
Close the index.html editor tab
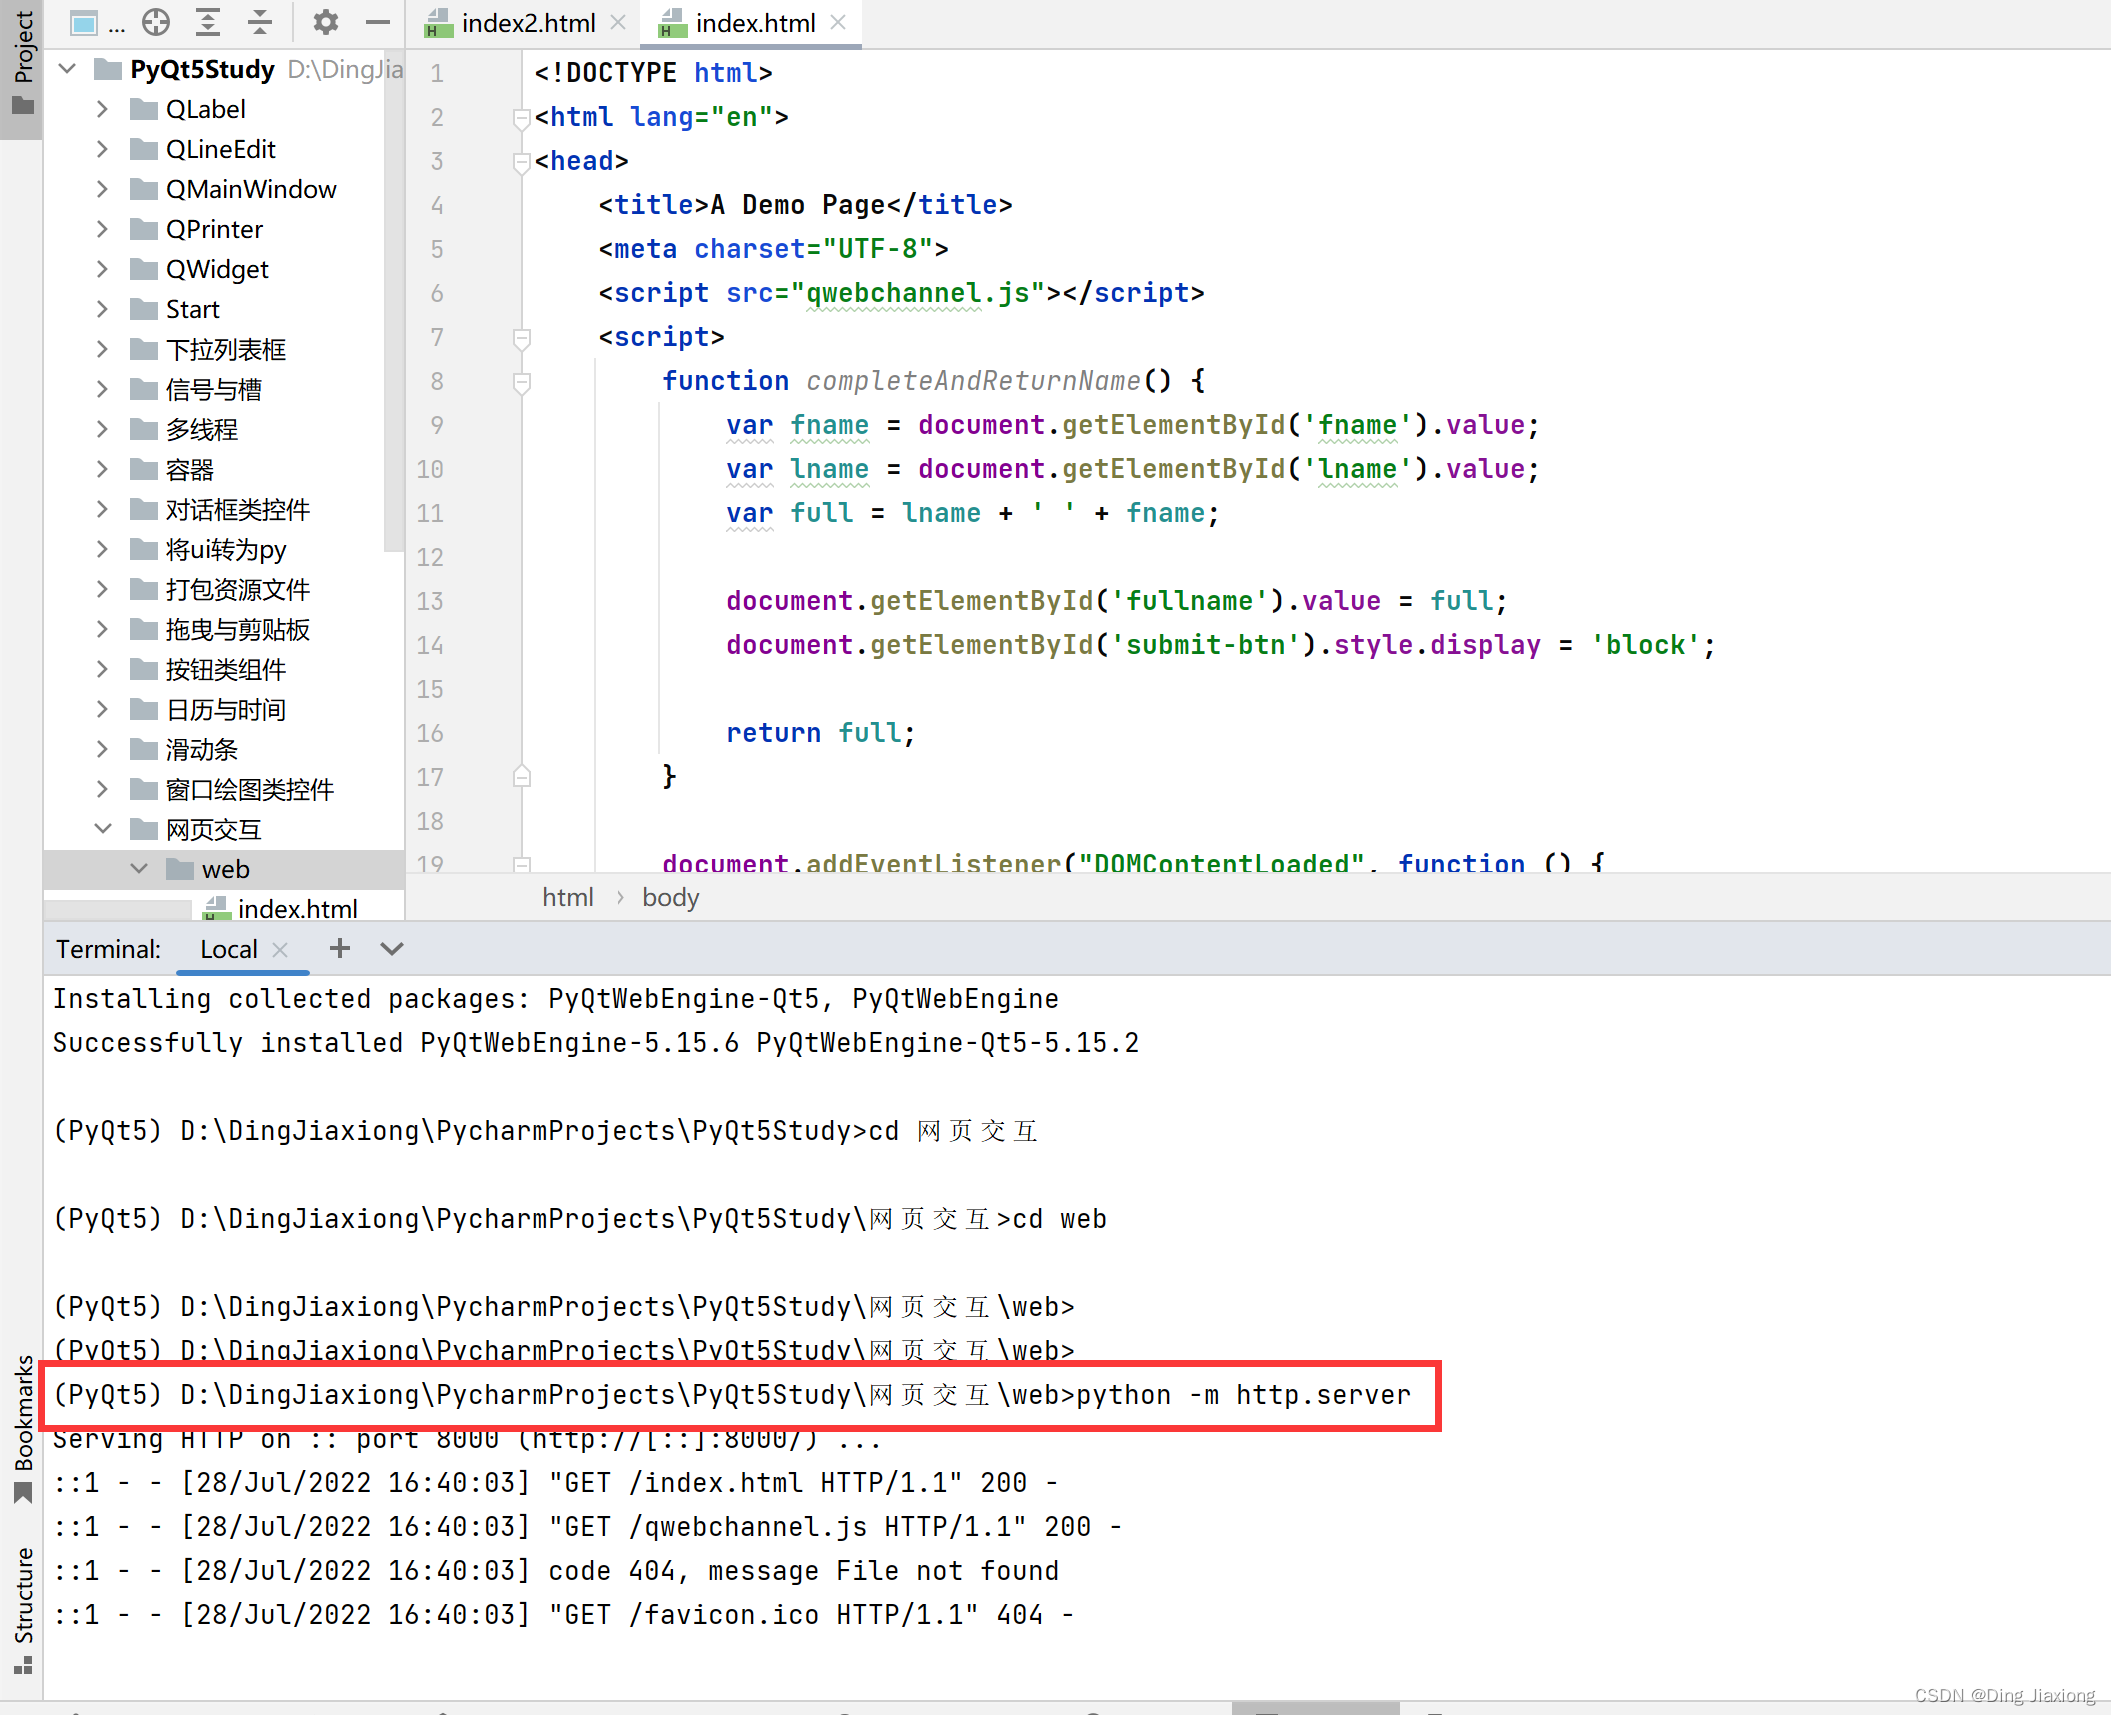point(839,22)
